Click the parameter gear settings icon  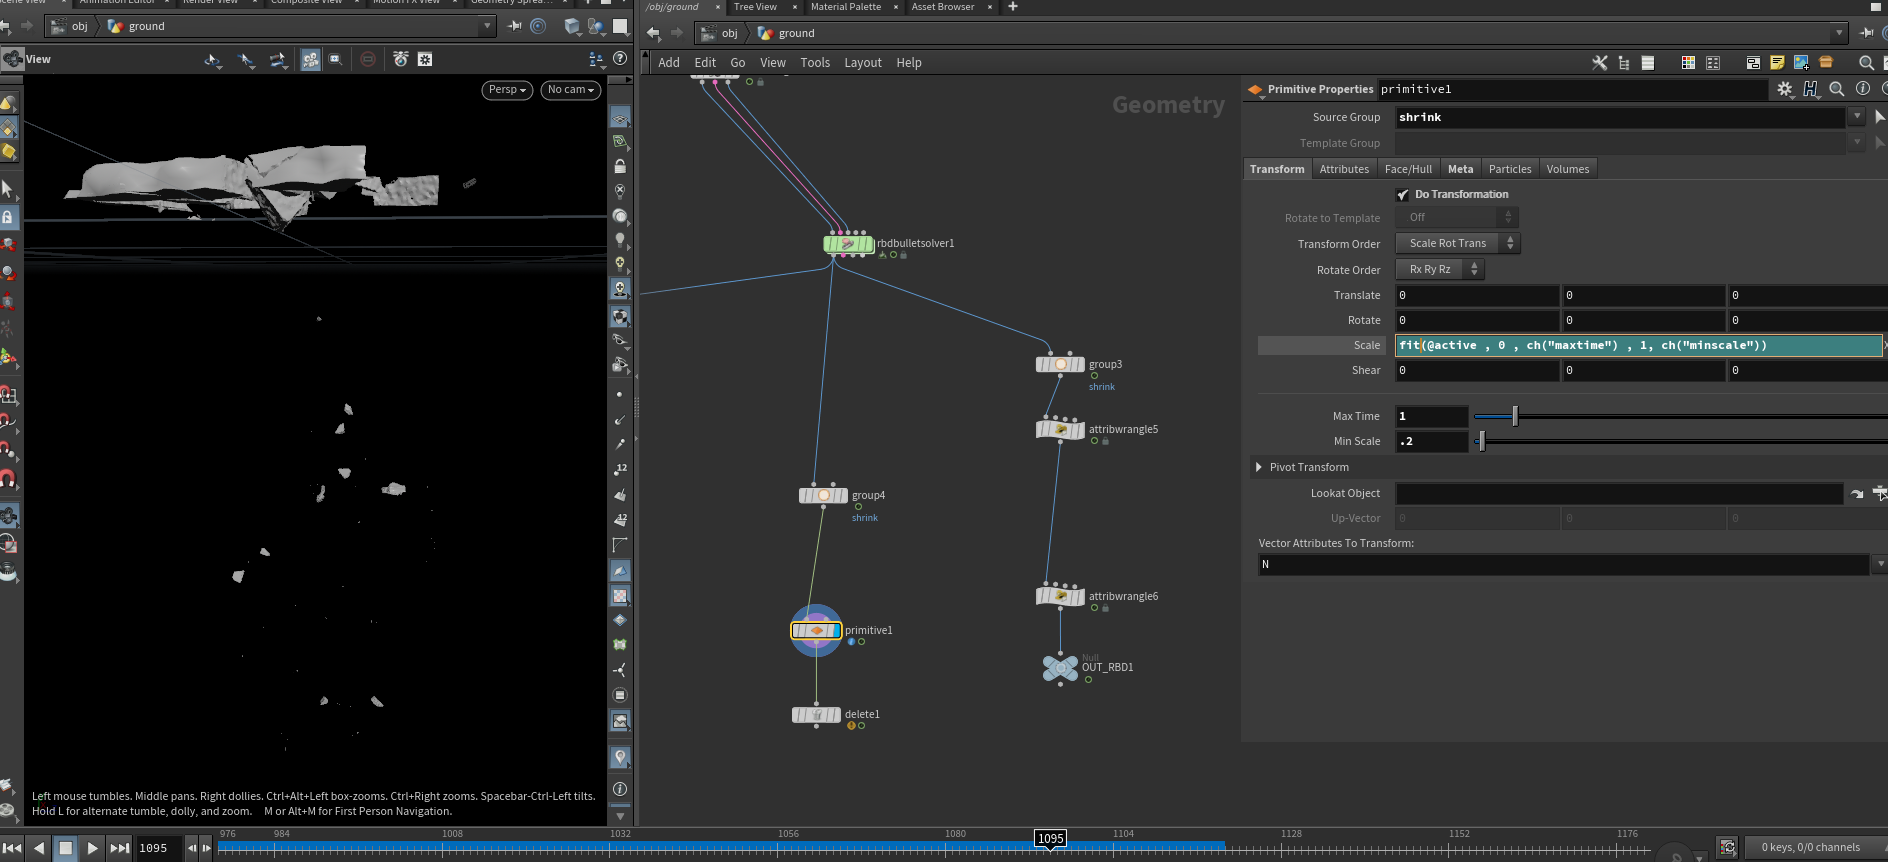[1785, 89]
